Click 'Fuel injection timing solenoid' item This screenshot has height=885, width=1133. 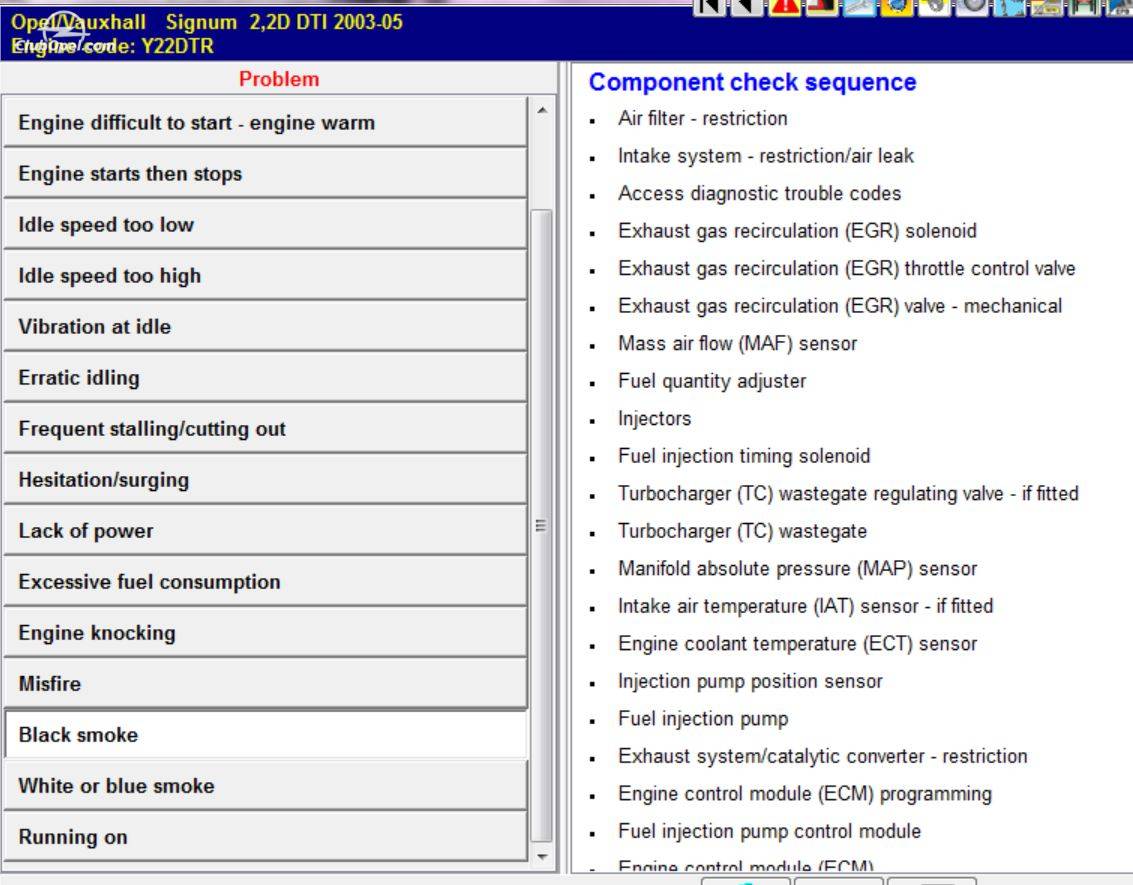(744, 457)
